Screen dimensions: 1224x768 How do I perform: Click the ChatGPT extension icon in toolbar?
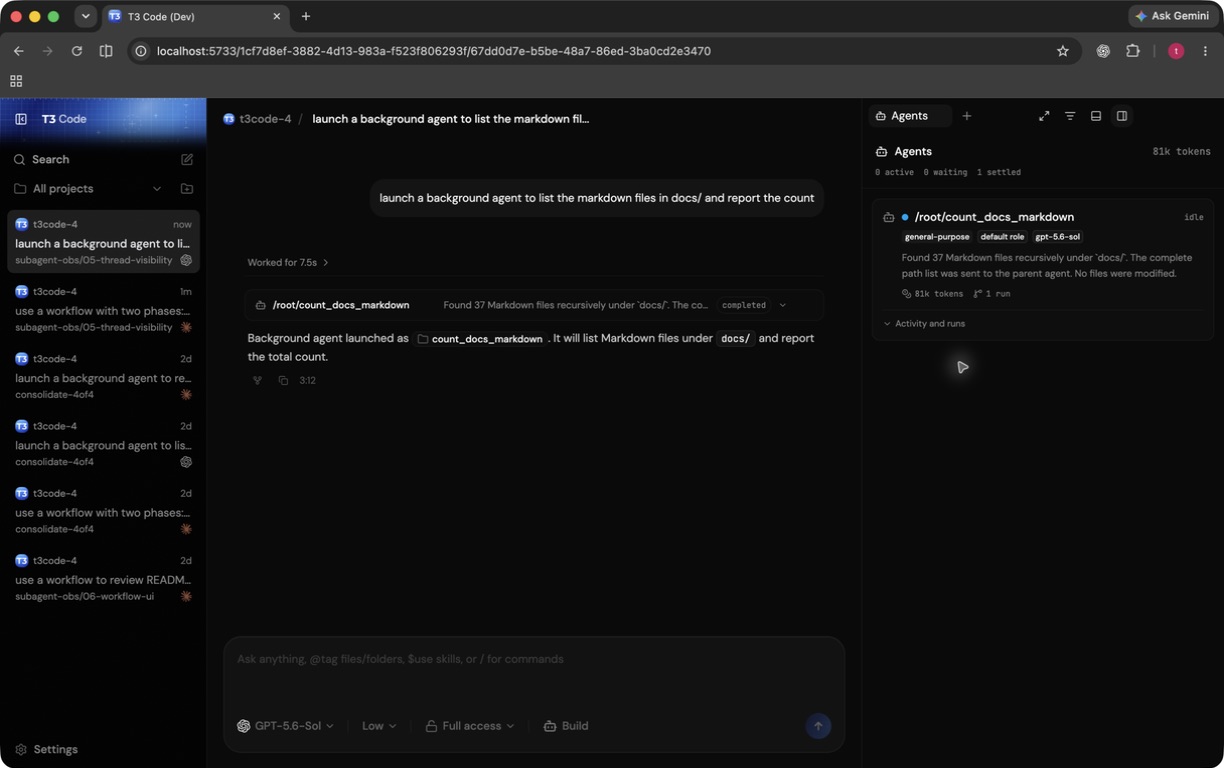pos(1103,51)
